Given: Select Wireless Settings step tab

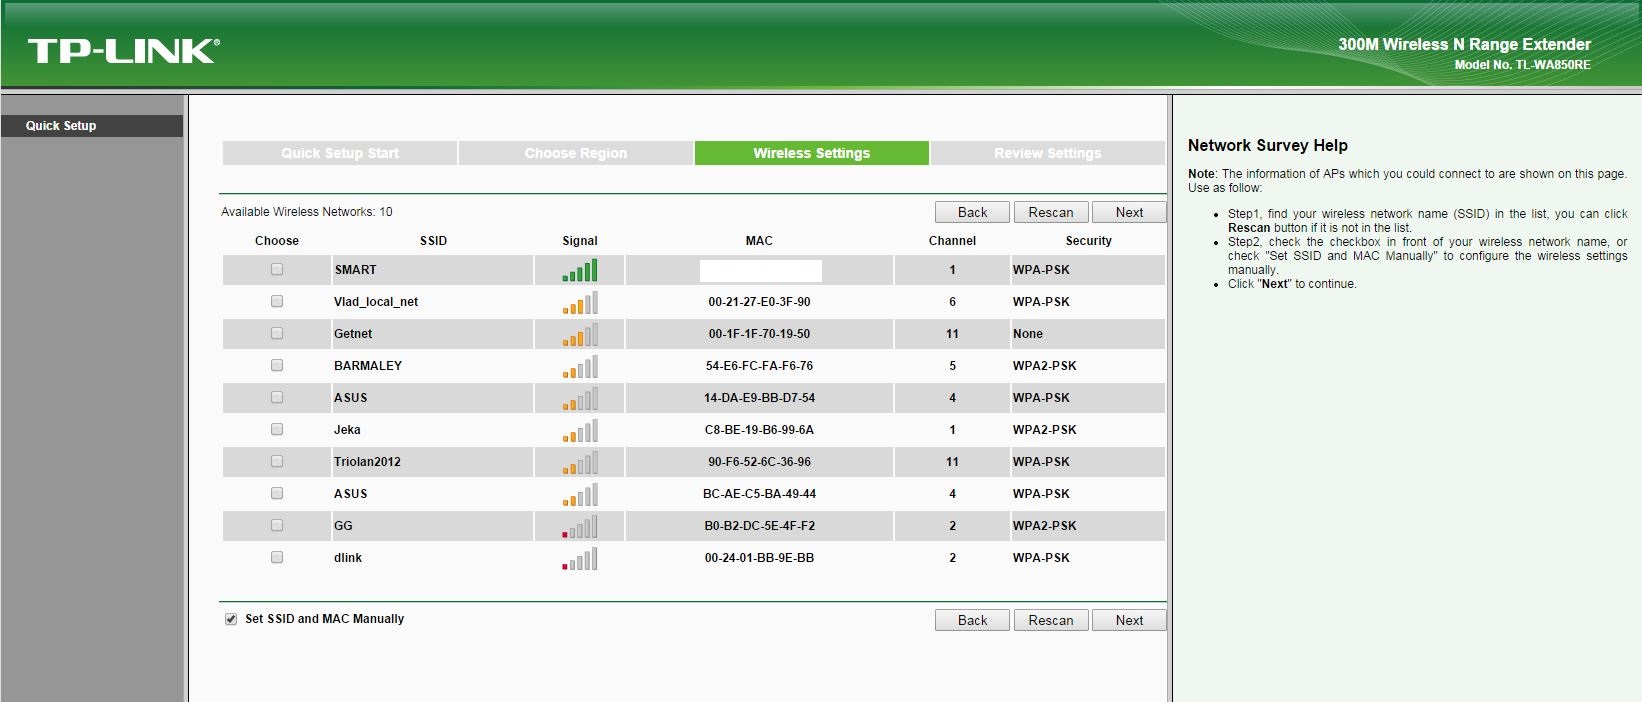Looking at the screenshot, I should [812, 153].
